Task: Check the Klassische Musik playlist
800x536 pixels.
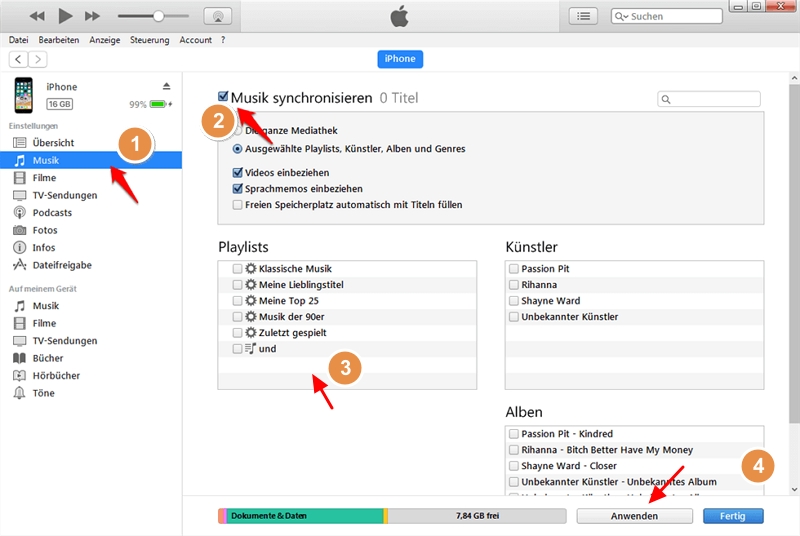Action: coord(237,269)
